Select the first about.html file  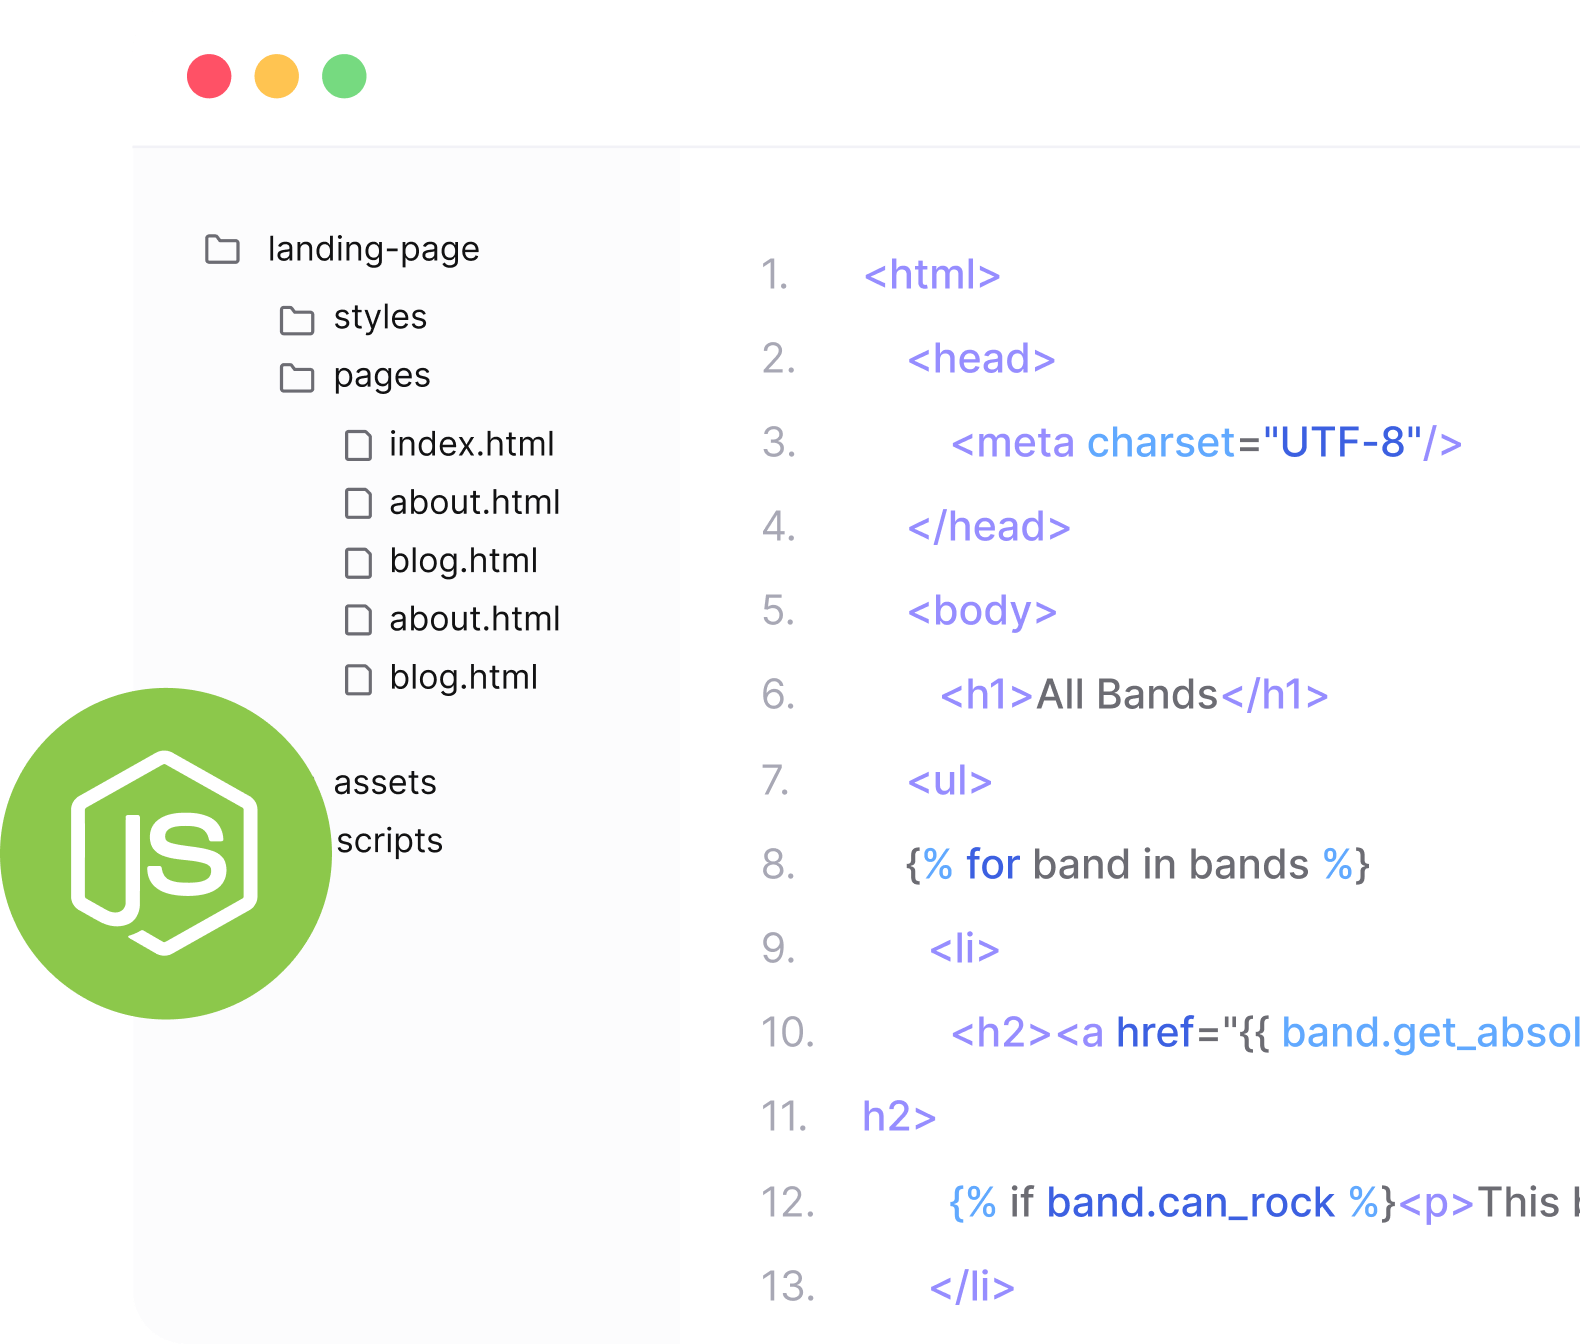[474, 502]
